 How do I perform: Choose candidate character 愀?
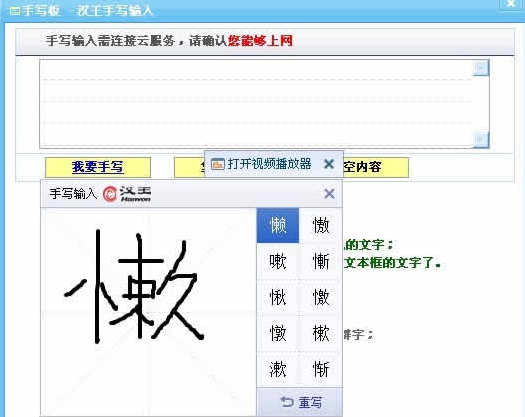278,297
